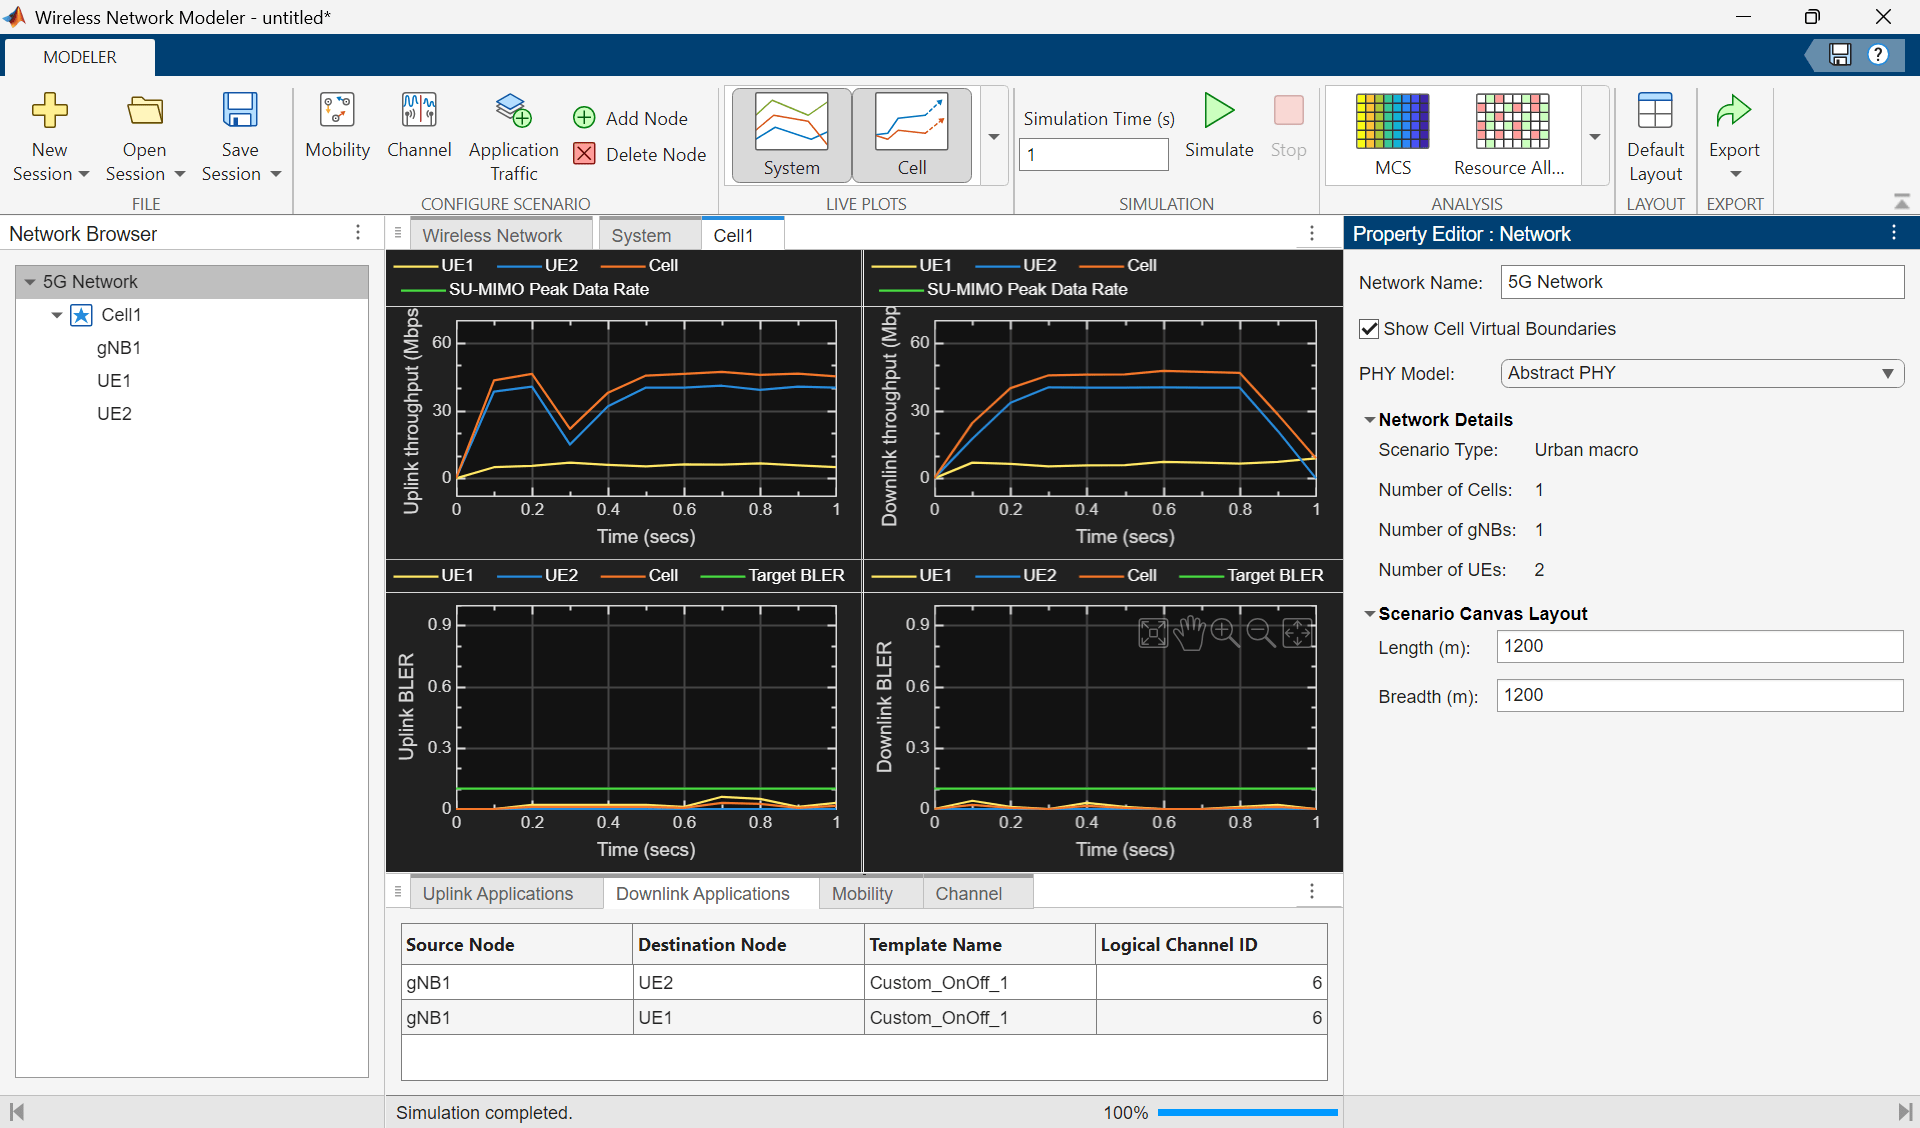Click the Add Node button
1920x1128 pixels.
[x=630, y=118]
